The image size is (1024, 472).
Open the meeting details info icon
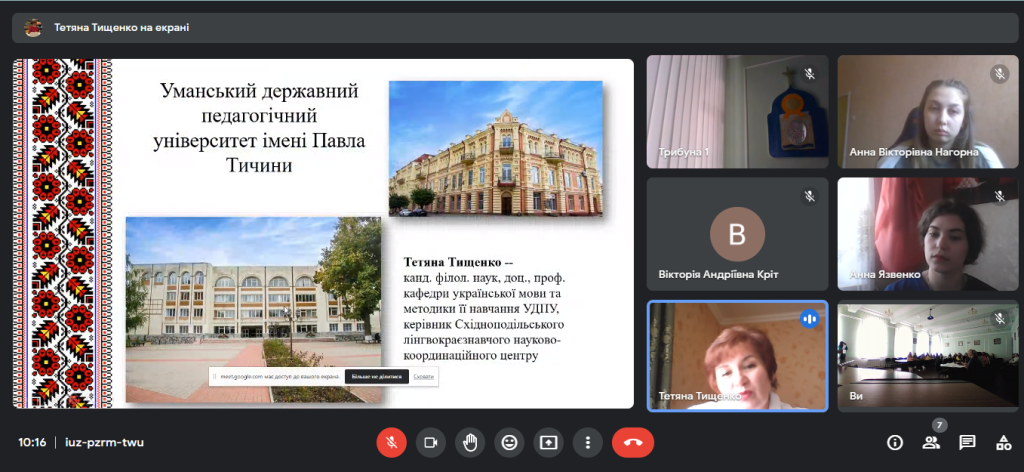(895, 442)
